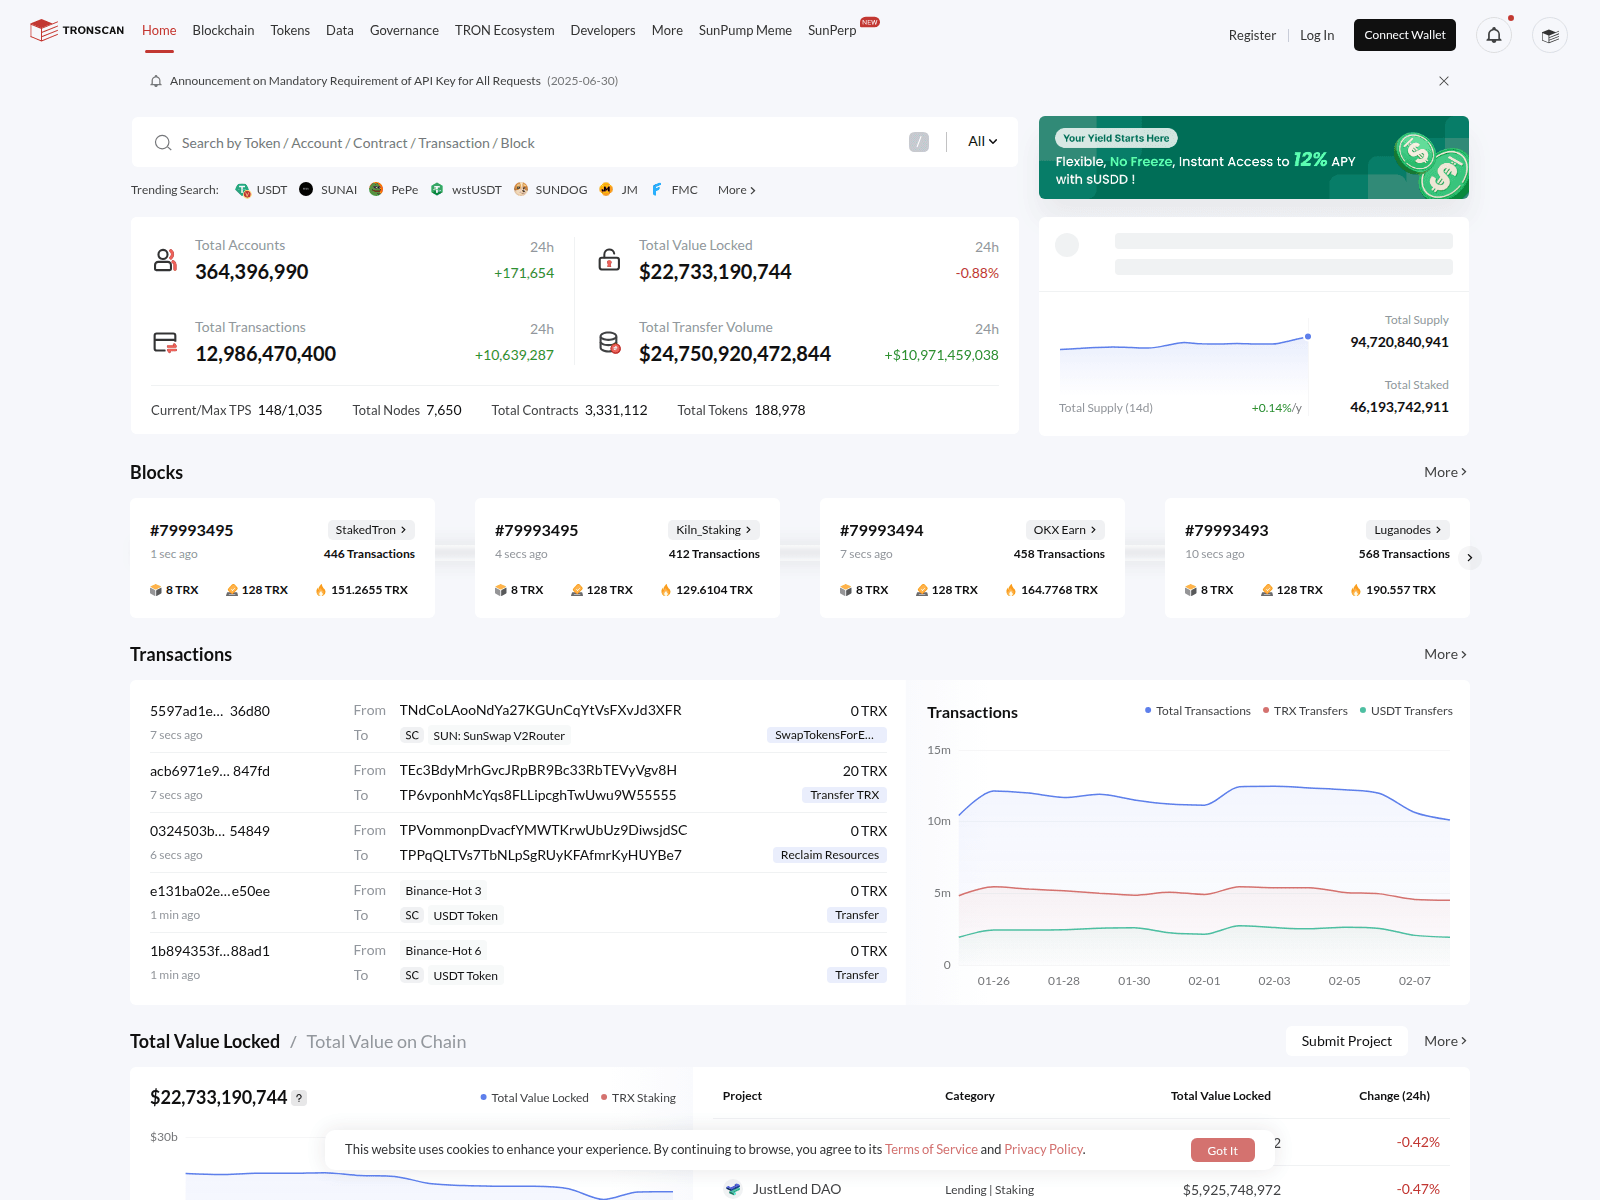Dismiss the announcement banner
Image resolution: width=1600 pixels, height=1200 pixels.
1444,81
